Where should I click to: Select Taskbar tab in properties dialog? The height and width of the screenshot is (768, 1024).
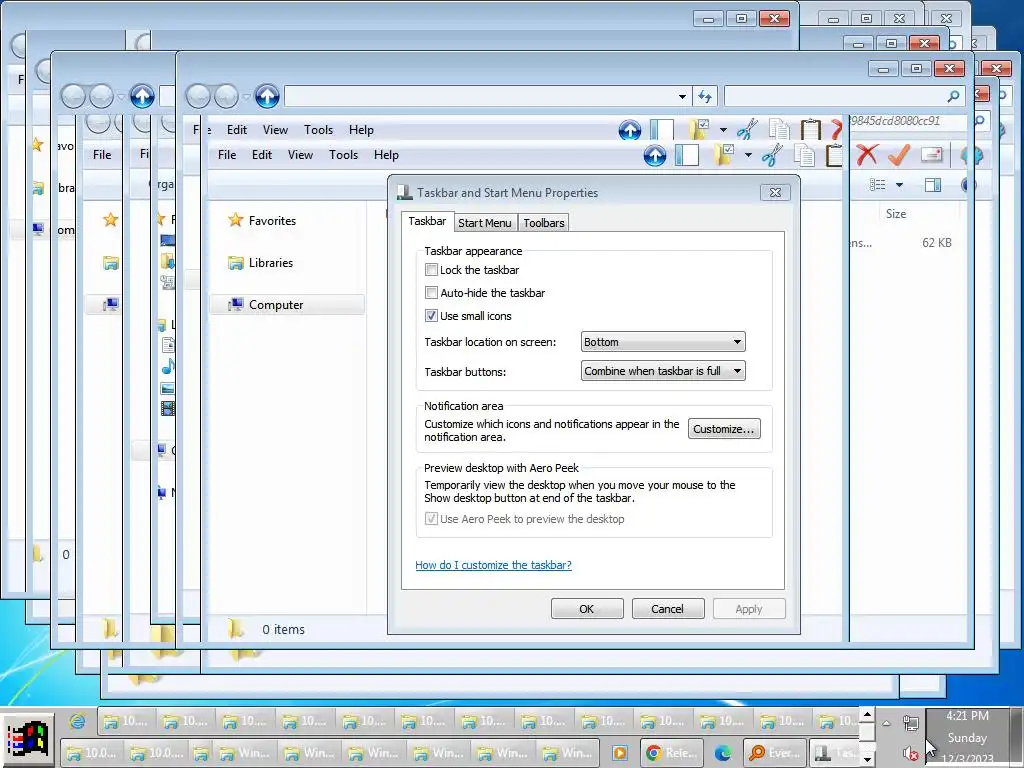point(427,221)
